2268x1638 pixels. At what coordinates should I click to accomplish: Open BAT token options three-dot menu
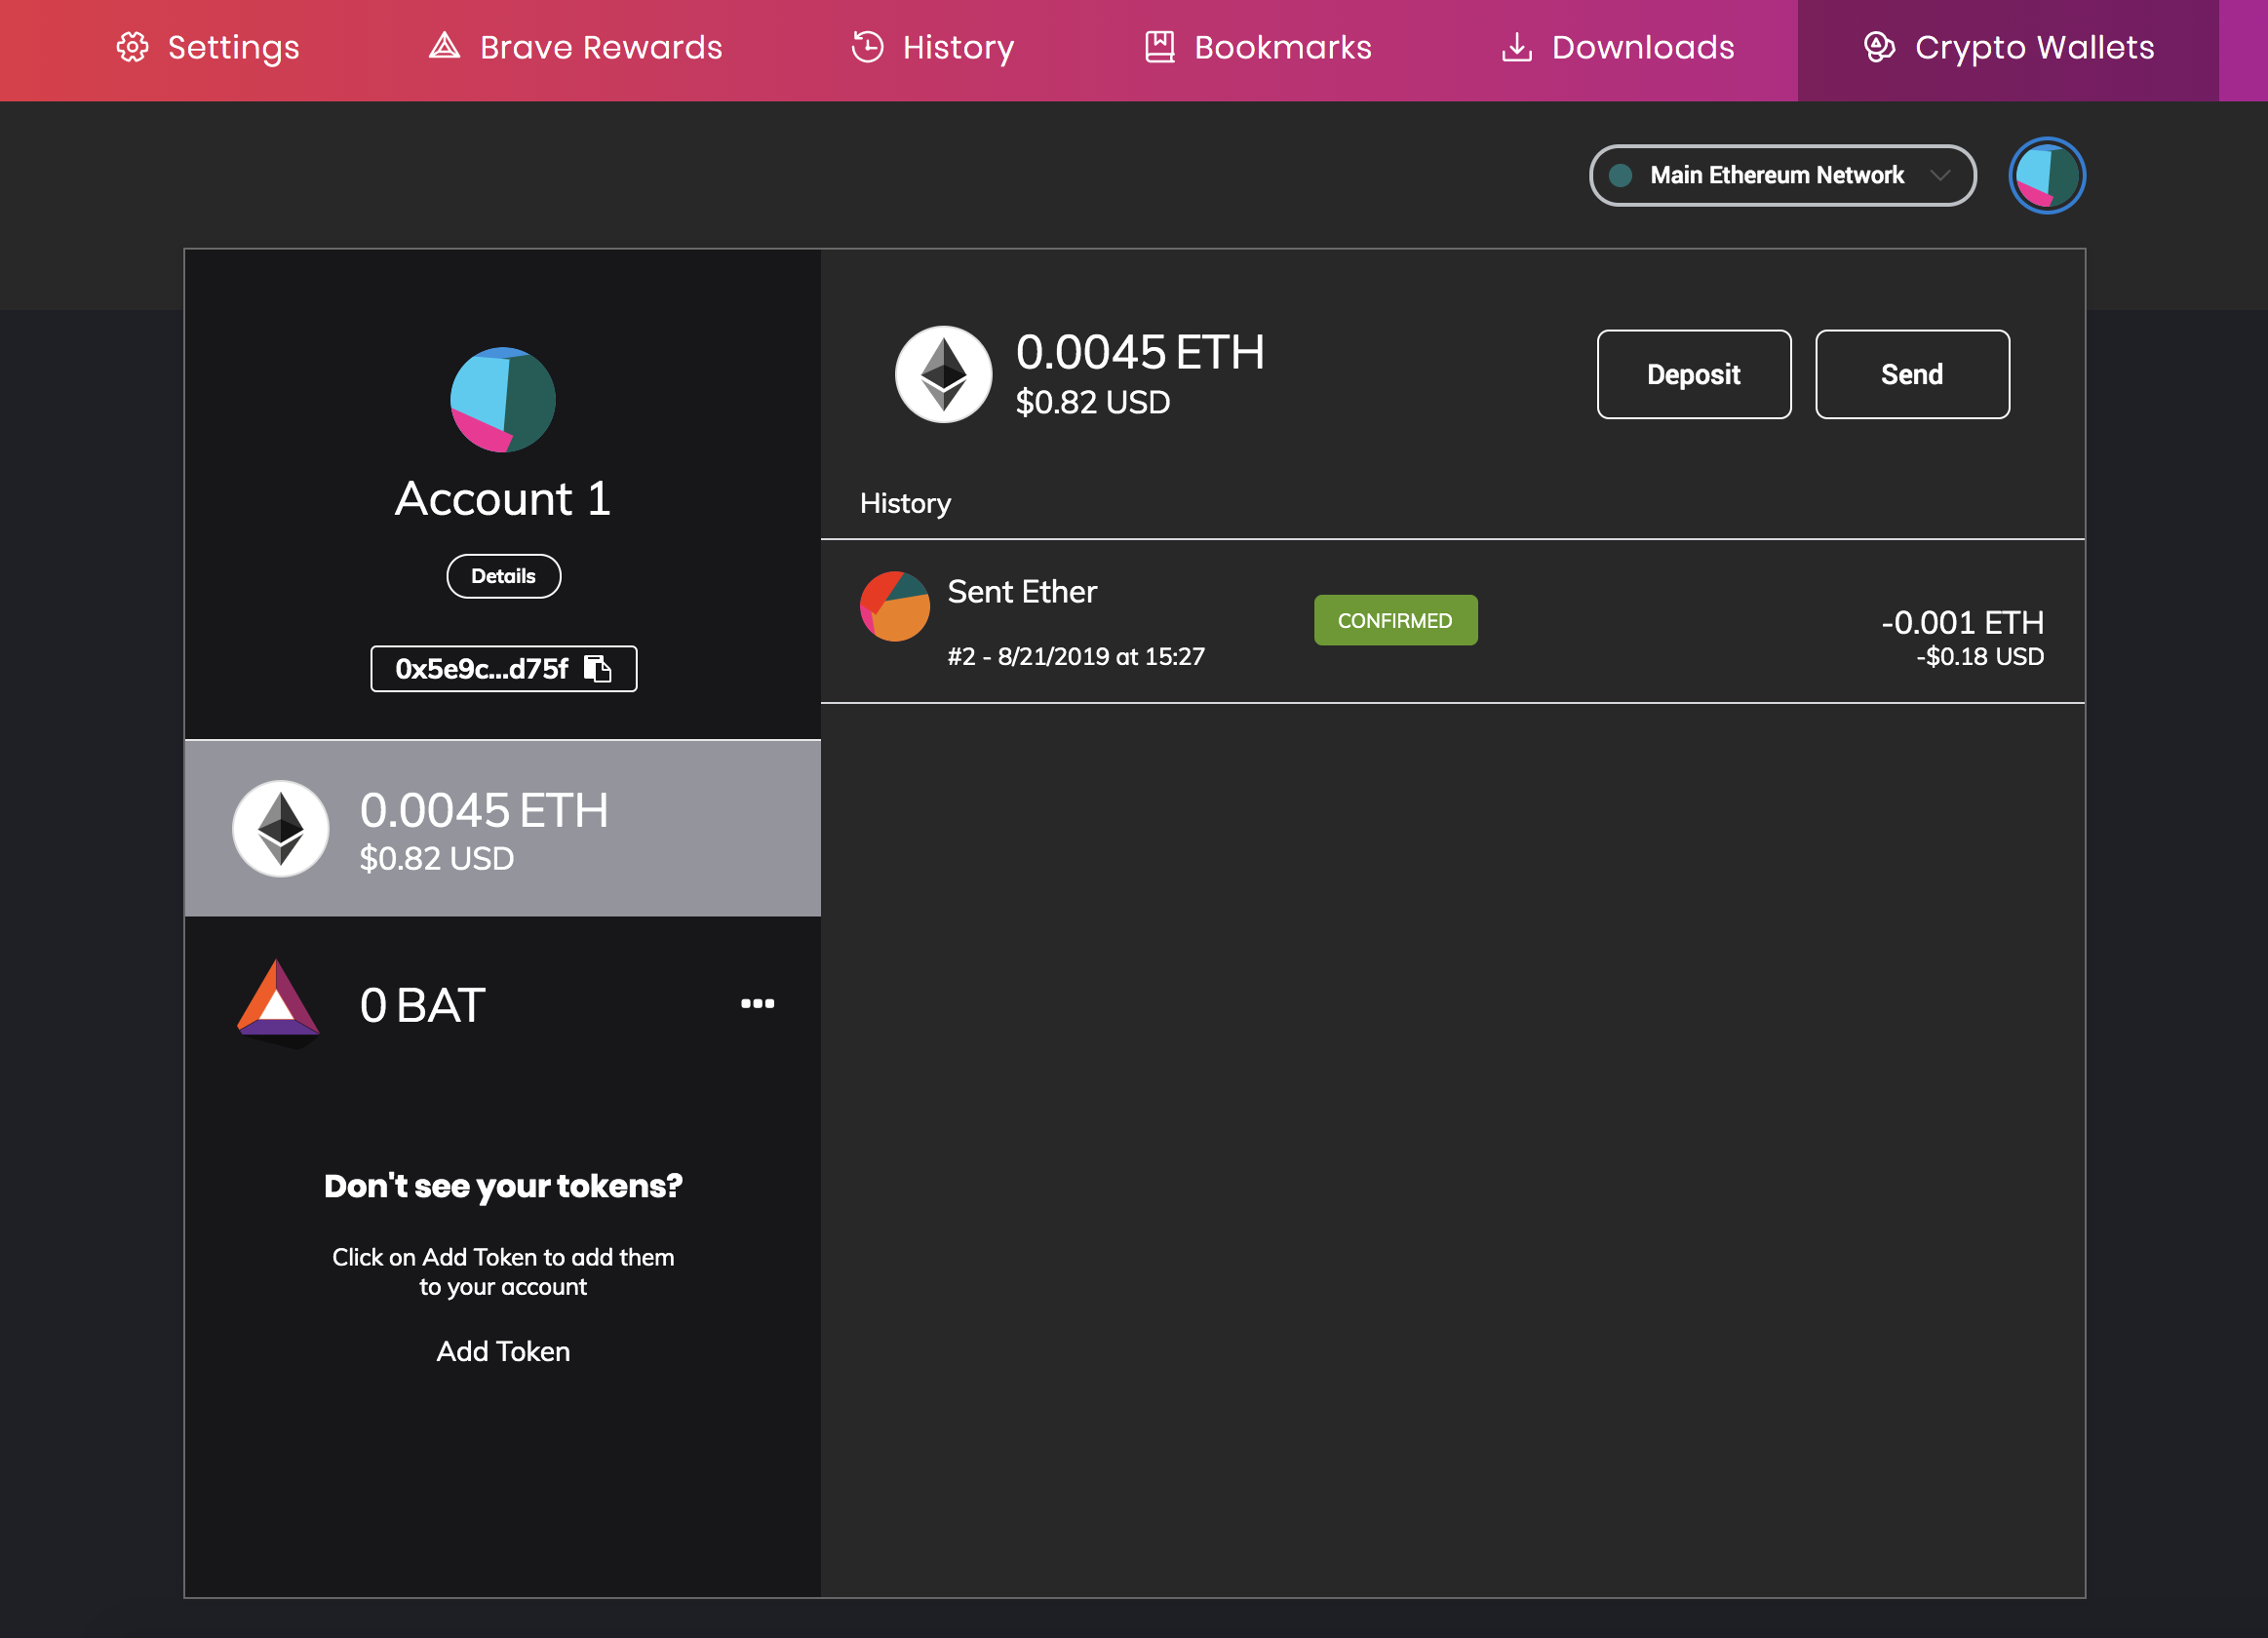(757, 1003)
